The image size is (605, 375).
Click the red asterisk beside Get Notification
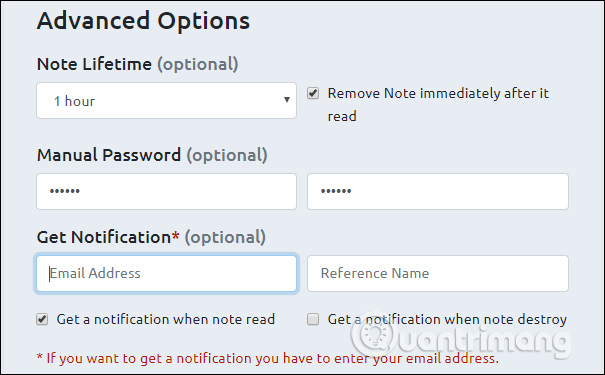[176, 235]
